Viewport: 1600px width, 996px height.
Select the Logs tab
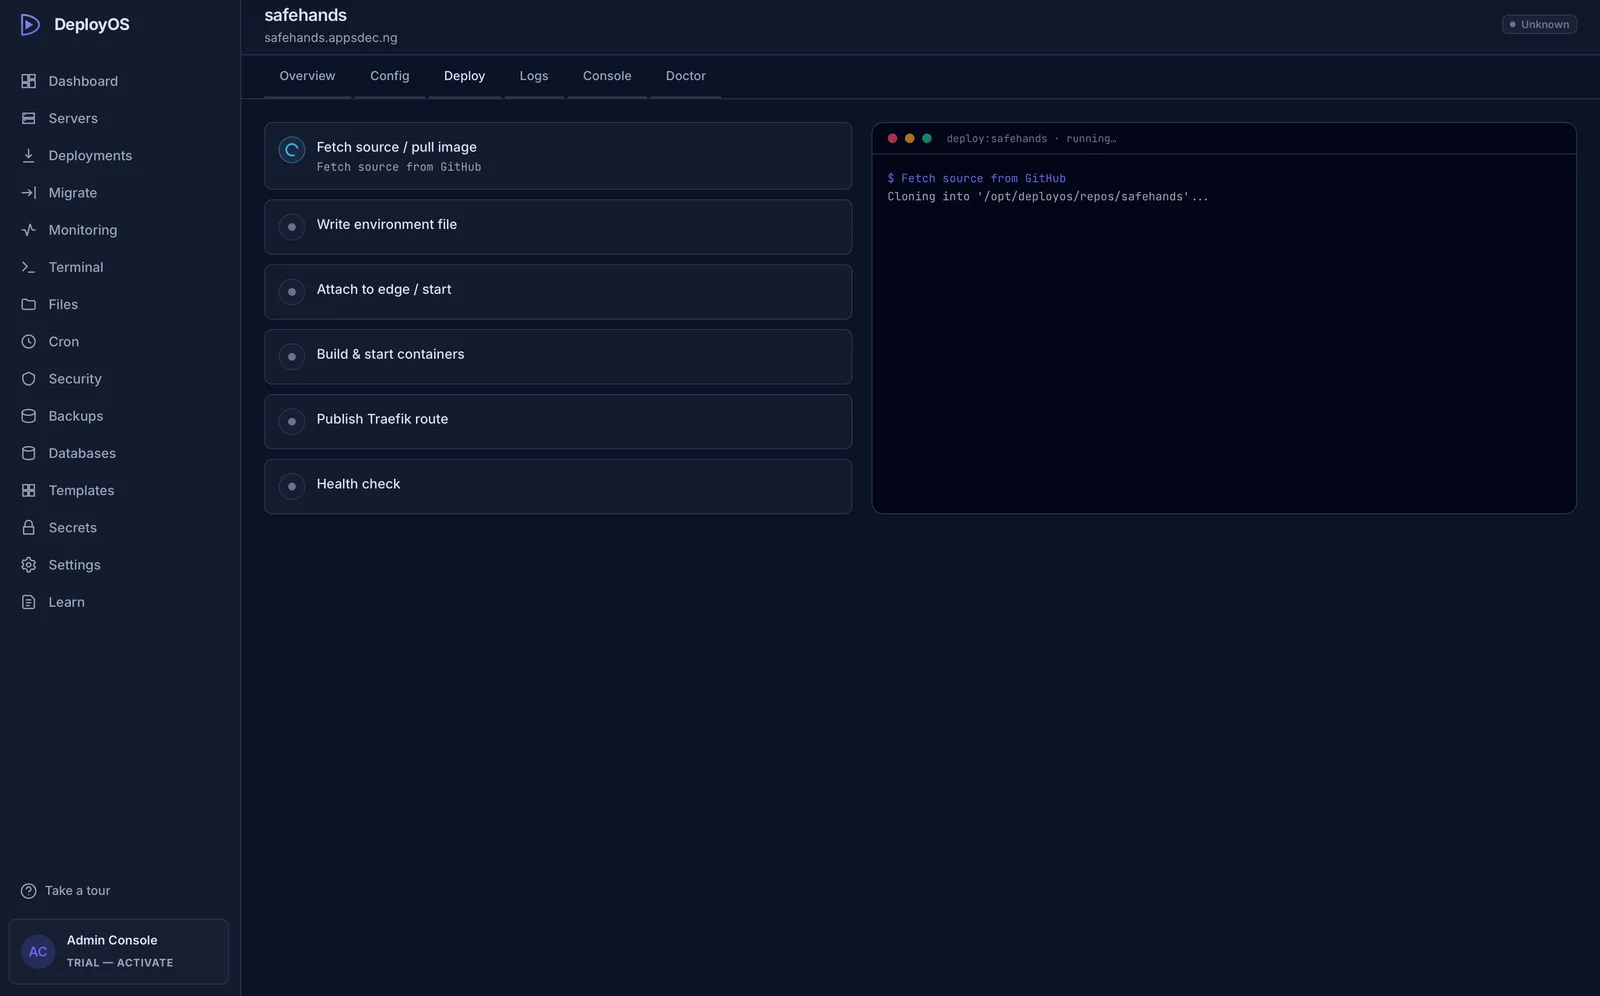(534, 76)
